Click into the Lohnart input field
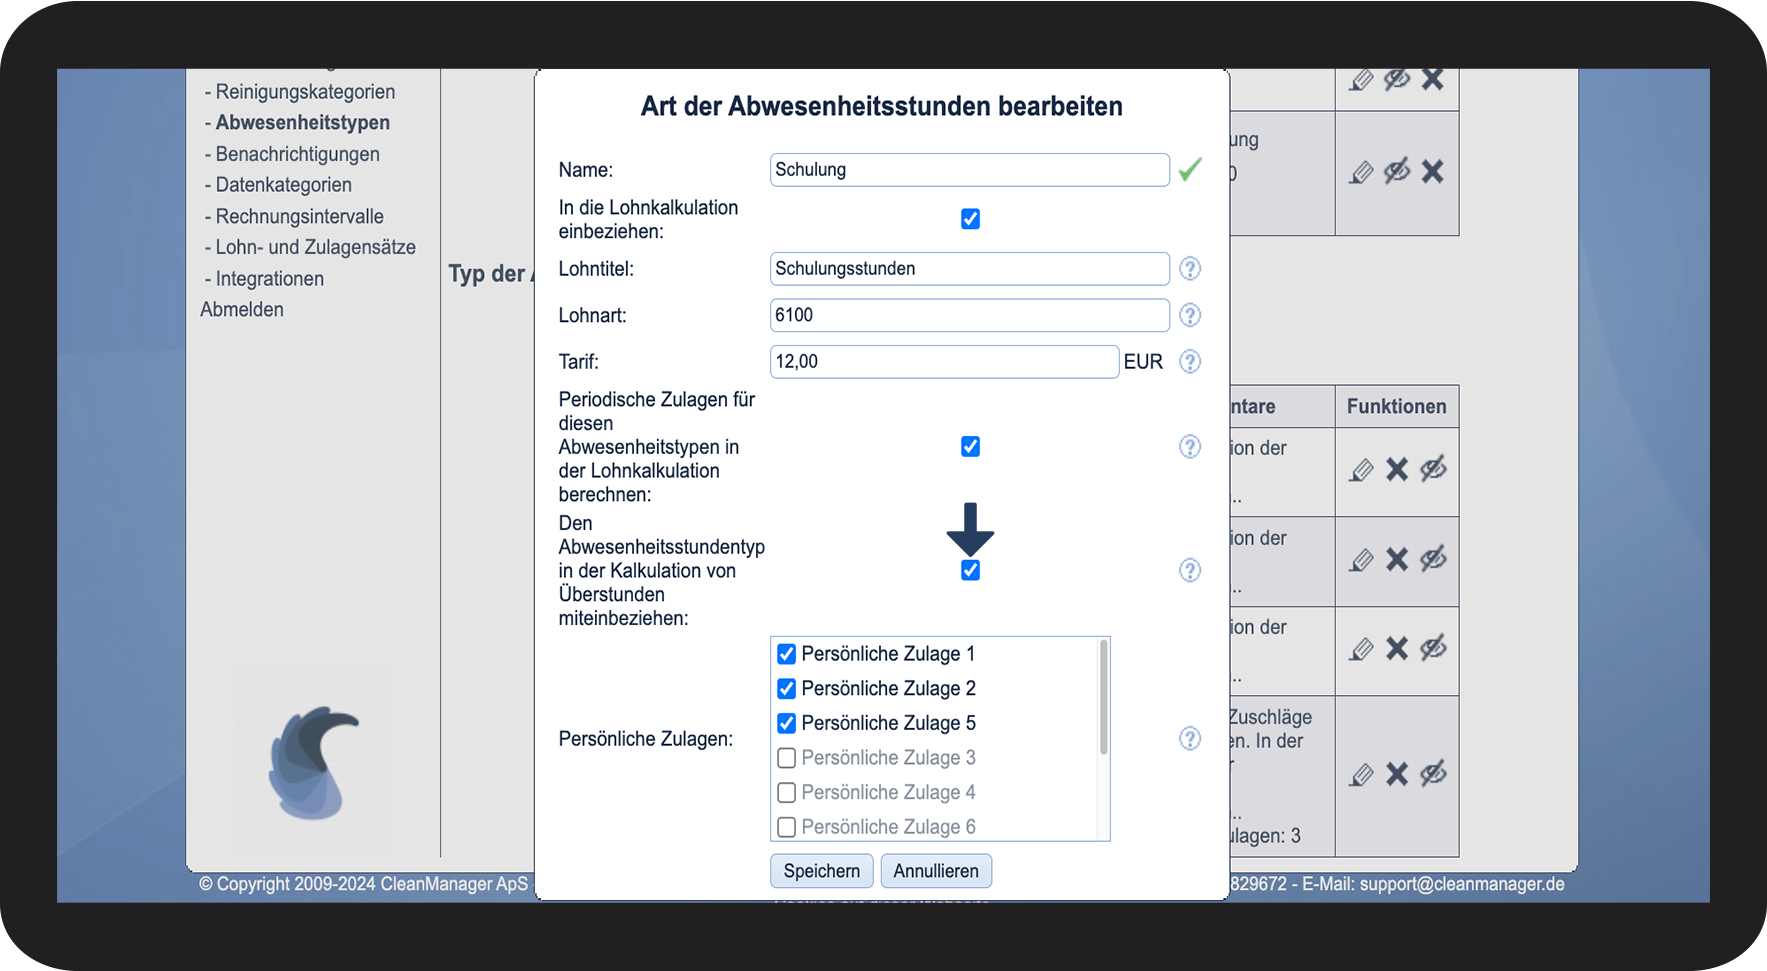This screenshot has height=971, width=1767. pos(969,315)
